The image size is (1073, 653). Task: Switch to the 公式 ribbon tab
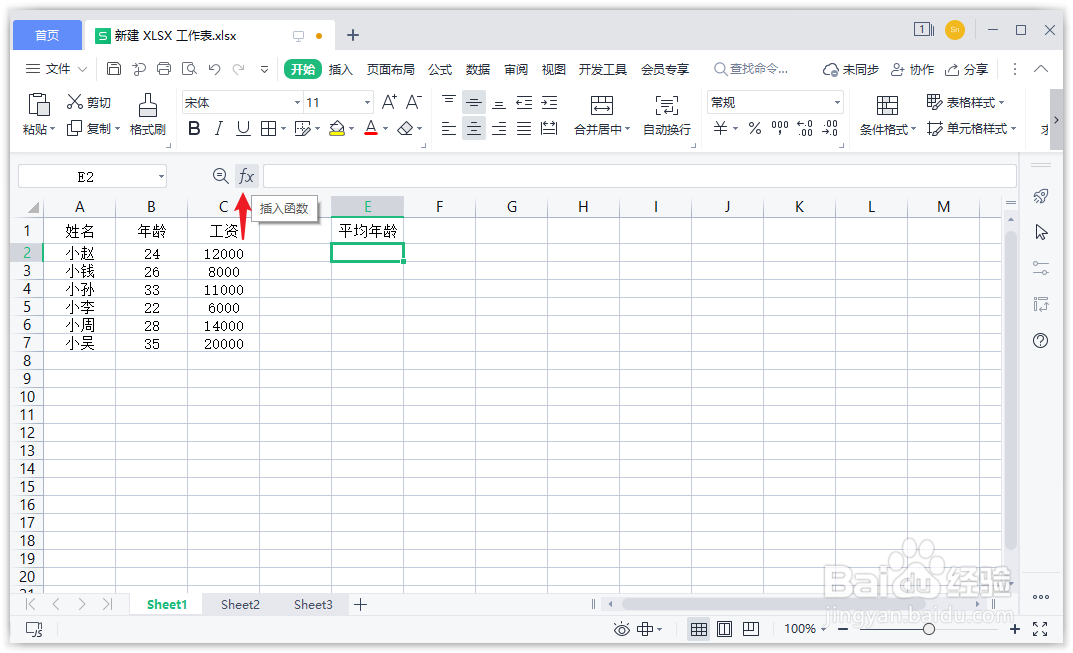point(440,69)
